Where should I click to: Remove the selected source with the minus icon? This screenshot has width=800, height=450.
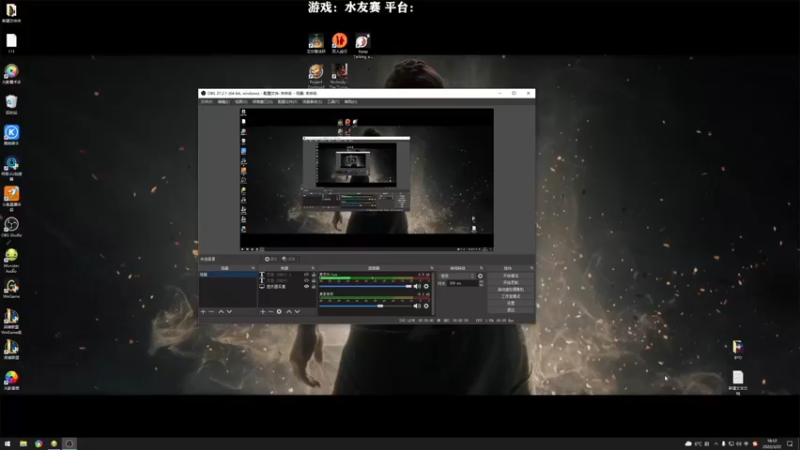[x=270, y=312]
